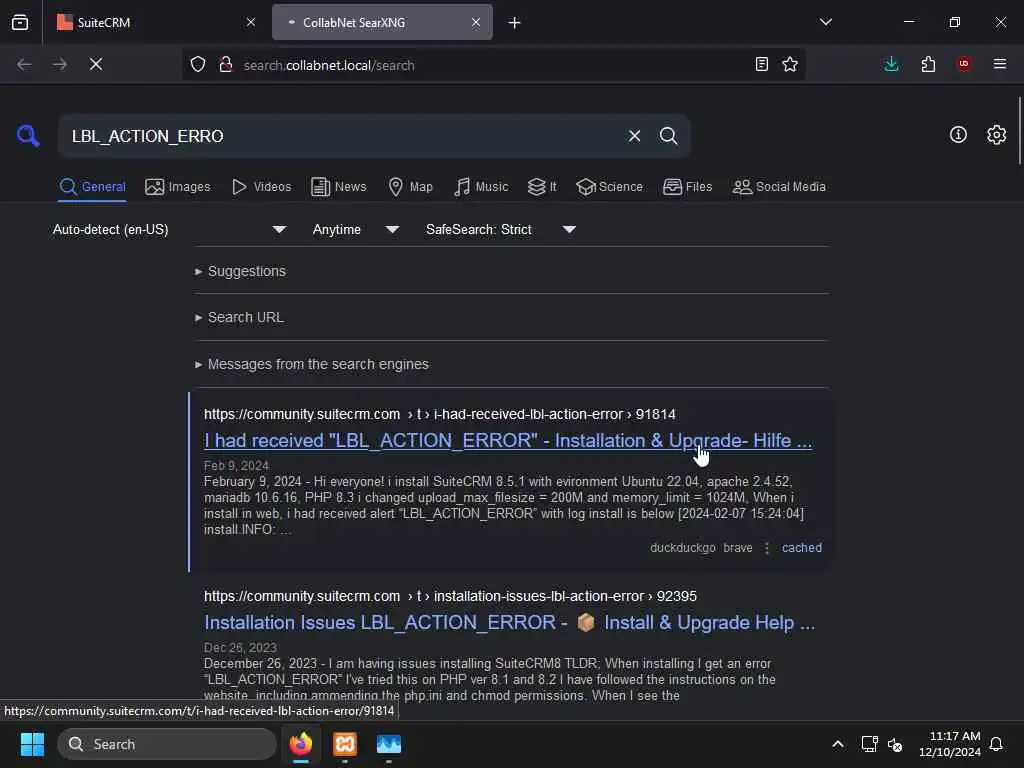
Task: Click the second result's URL breadcrumb
Action: tap(450, 596)
